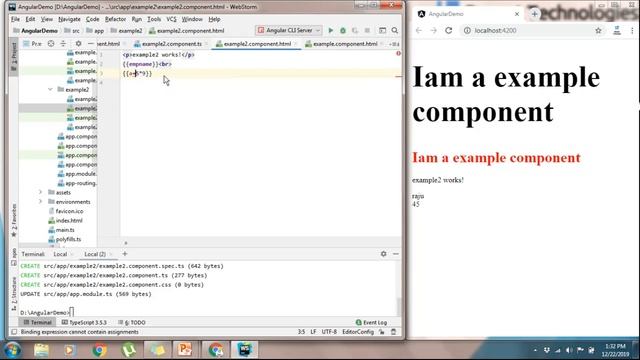Select the Local (2) terminal tab

[x=95, y=254]
